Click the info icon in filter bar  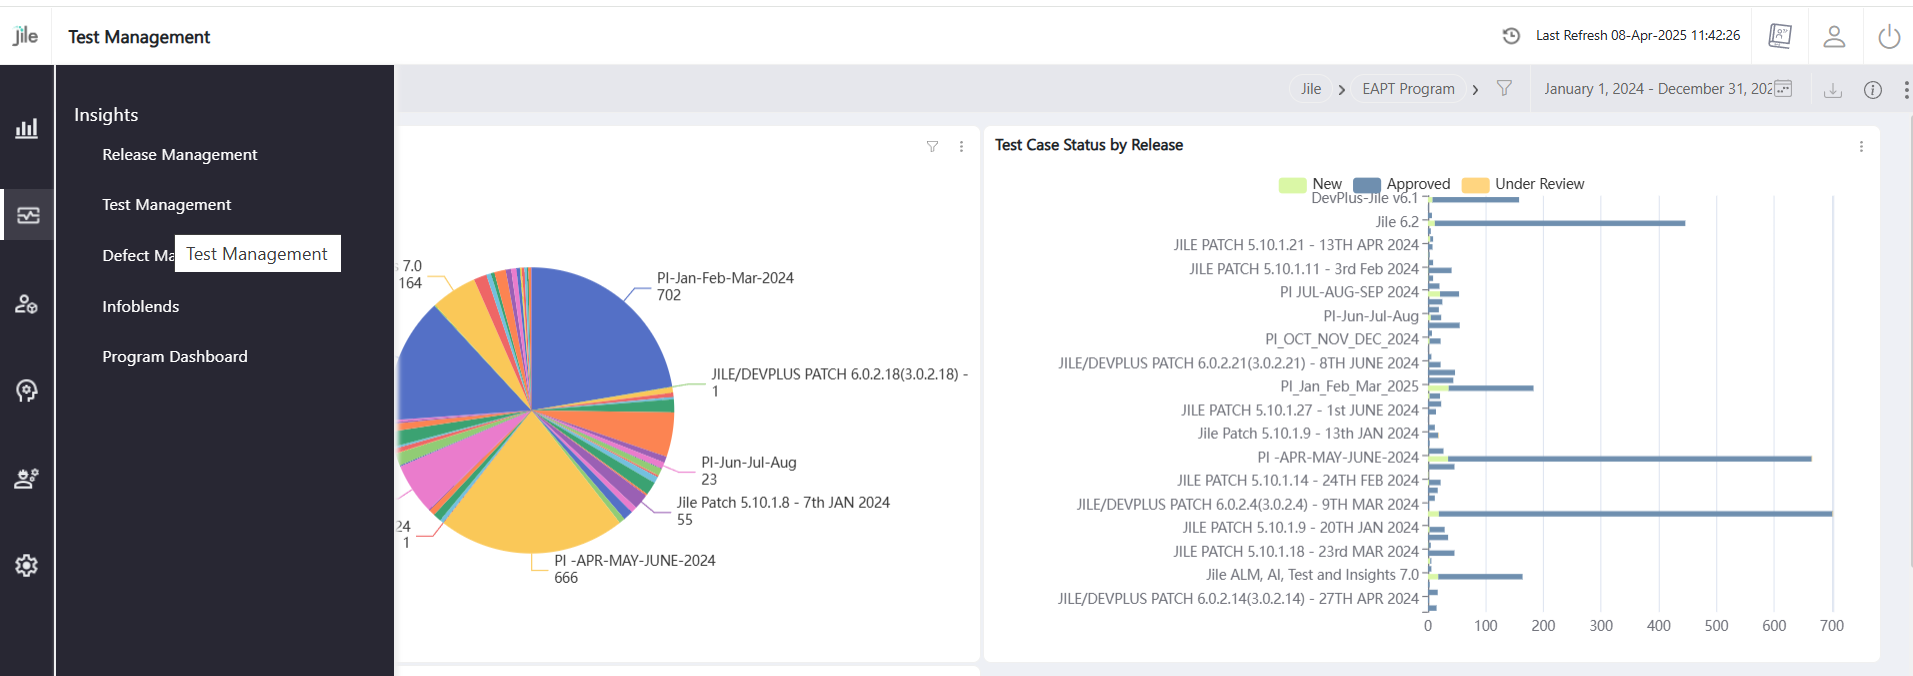coord(1872,90)
